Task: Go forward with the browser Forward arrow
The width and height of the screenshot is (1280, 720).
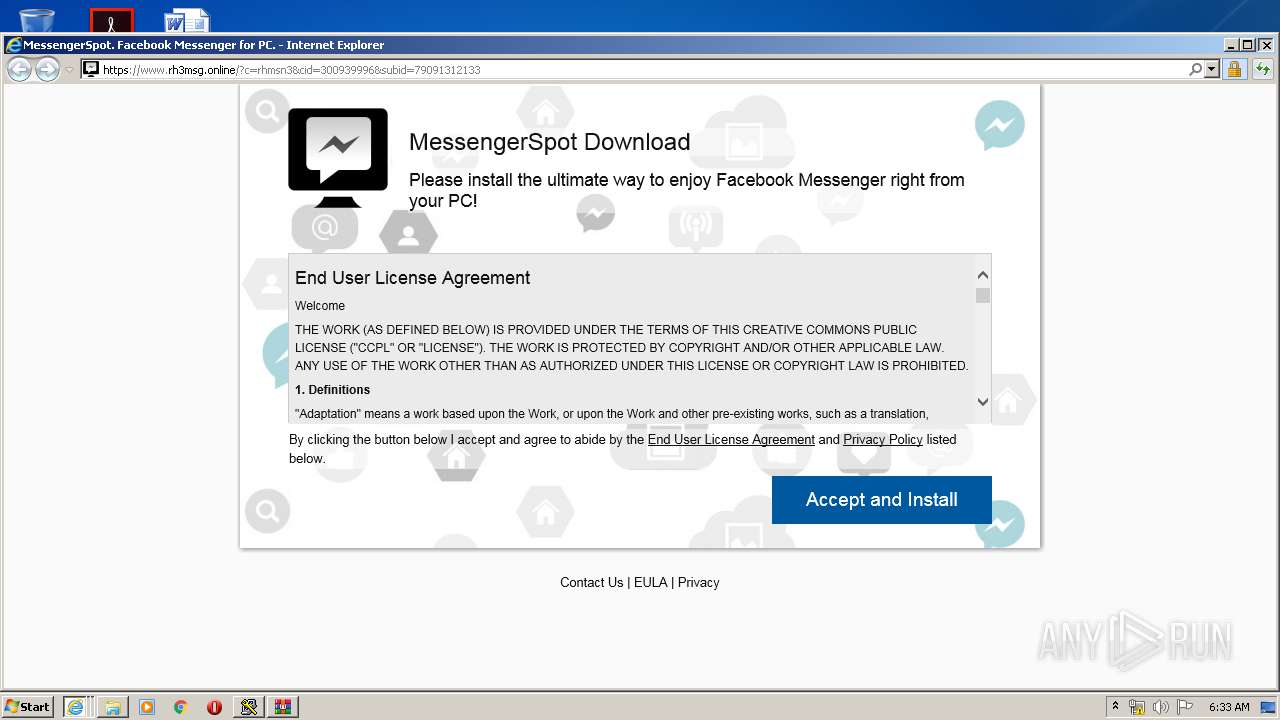Action: [47, 69]
